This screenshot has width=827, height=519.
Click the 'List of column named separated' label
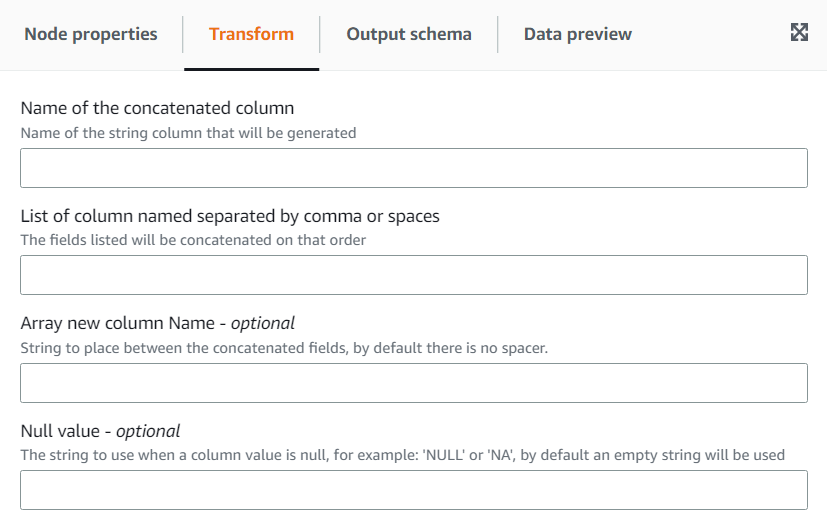(x=230, y=216)
